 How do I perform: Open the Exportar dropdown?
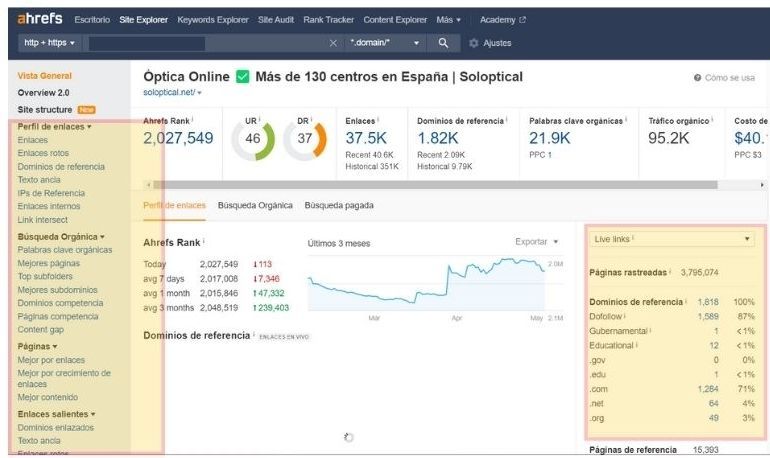536,242
